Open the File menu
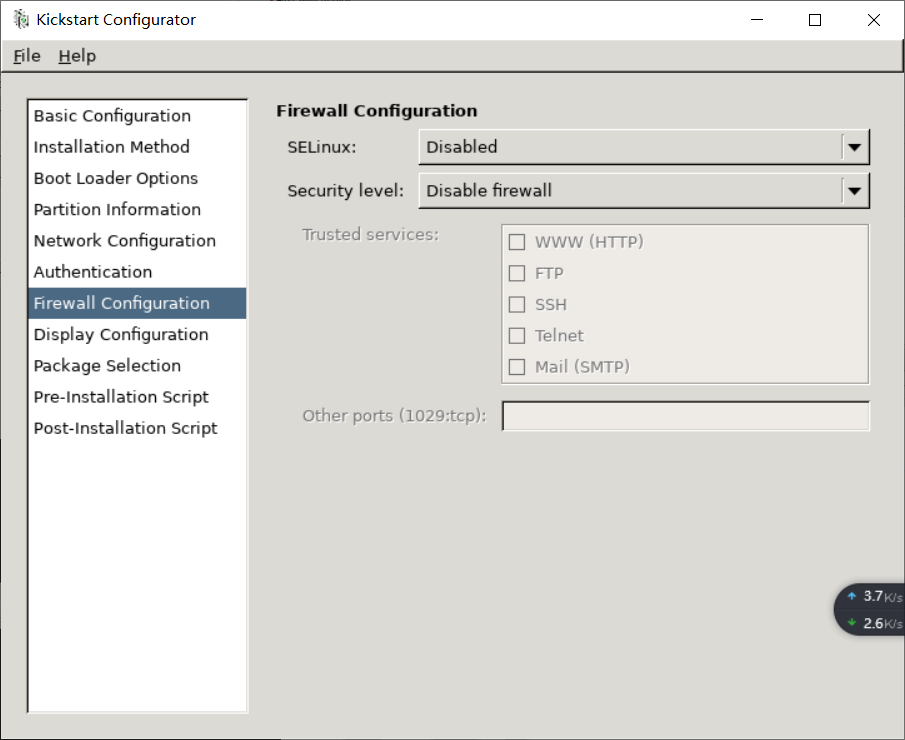 click(27, 56)
